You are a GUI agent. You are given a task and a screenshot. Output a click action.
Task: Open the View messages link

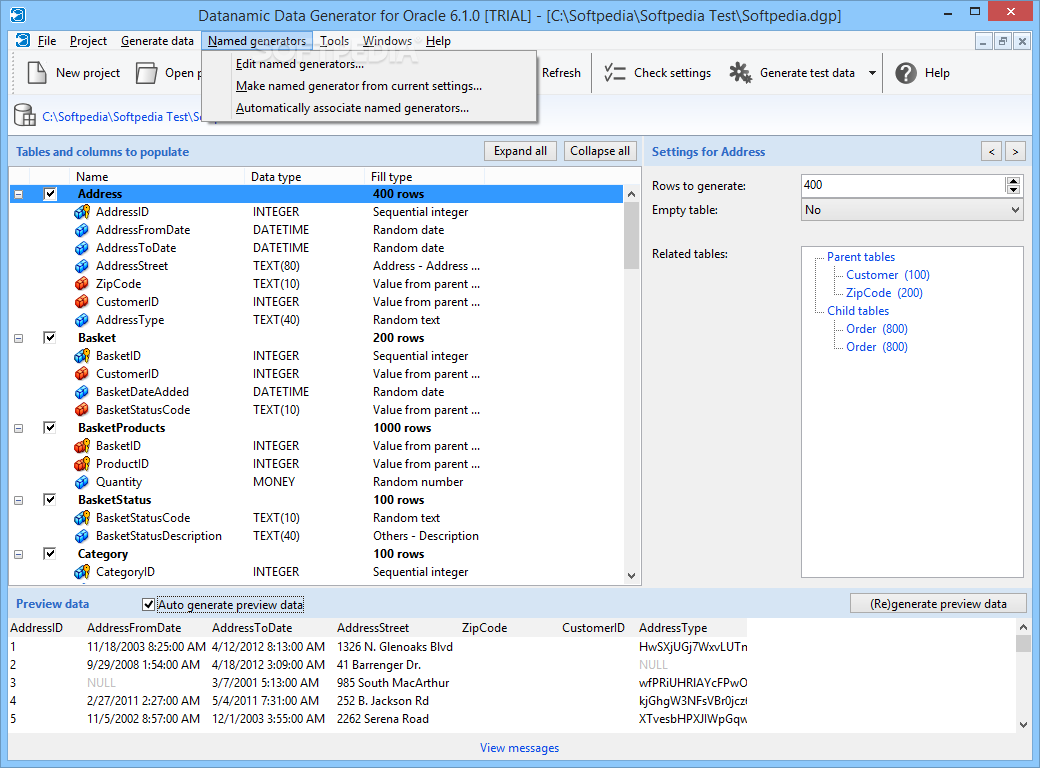(519, 748)
